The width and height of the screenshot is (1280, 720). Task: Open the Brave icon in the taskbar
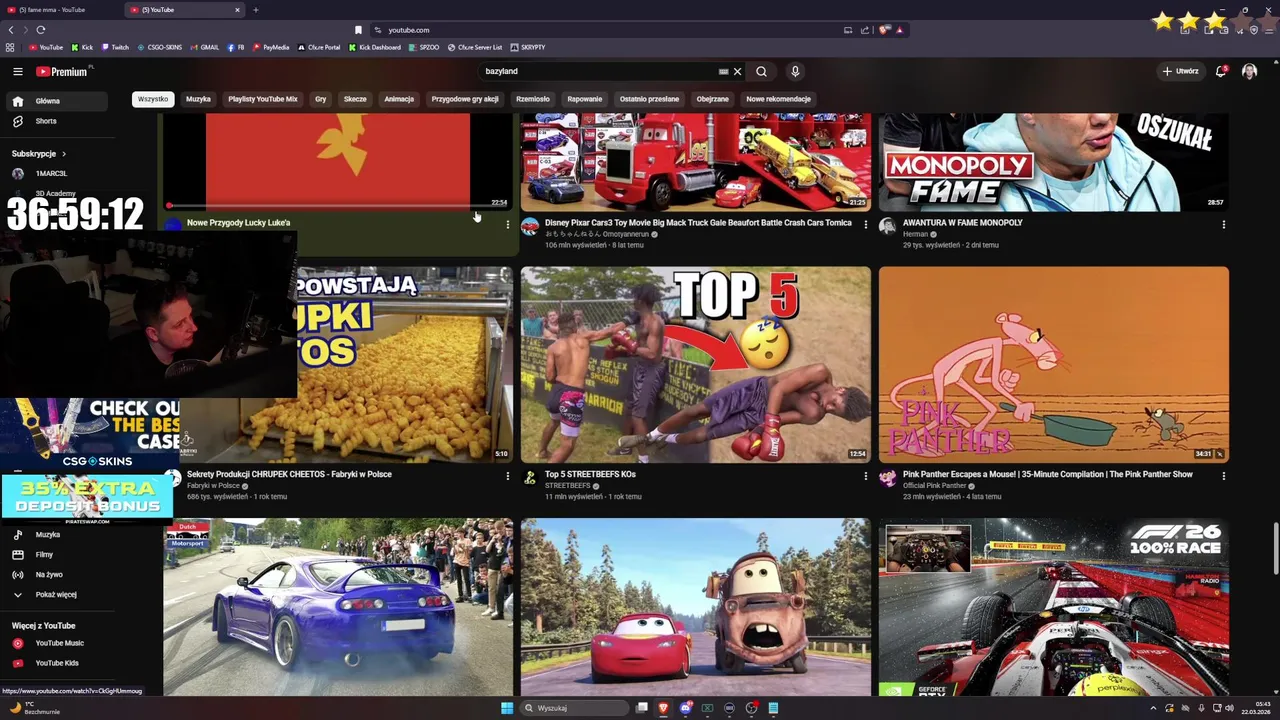[663, 708]
